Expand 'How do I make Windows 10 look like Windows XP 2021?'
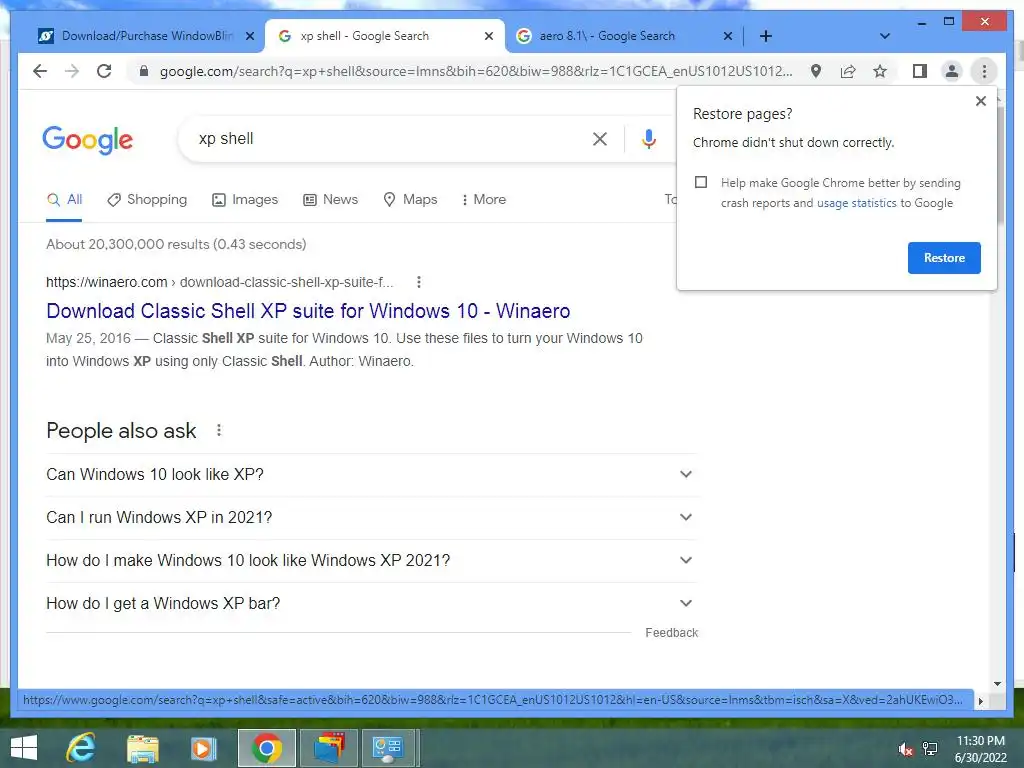The height and width of the screenshot is (768, 1024). (371, 561)
